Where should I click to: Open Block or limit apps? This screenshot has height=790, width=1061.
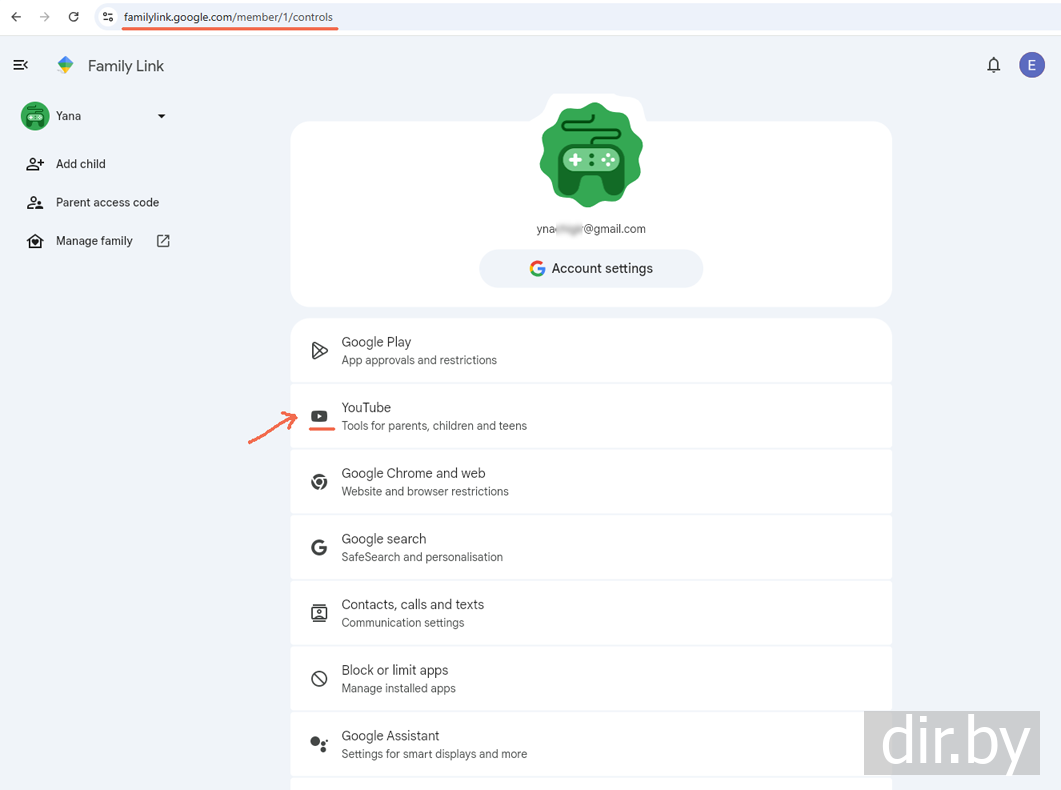[590, 679]
